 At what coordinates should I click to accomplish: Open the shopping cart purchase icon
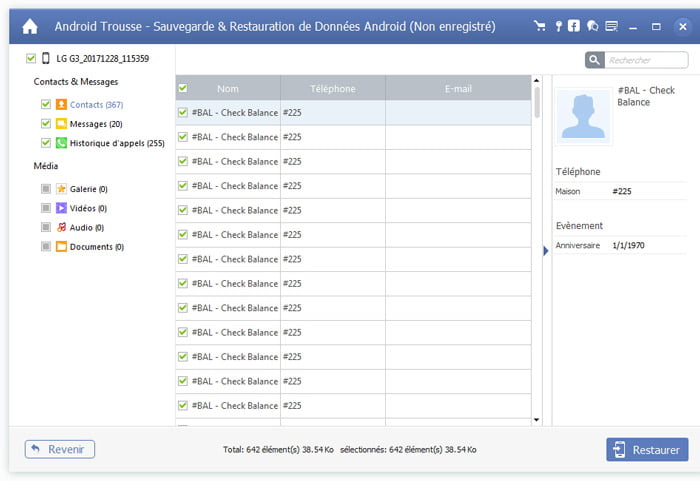point(541,26)
